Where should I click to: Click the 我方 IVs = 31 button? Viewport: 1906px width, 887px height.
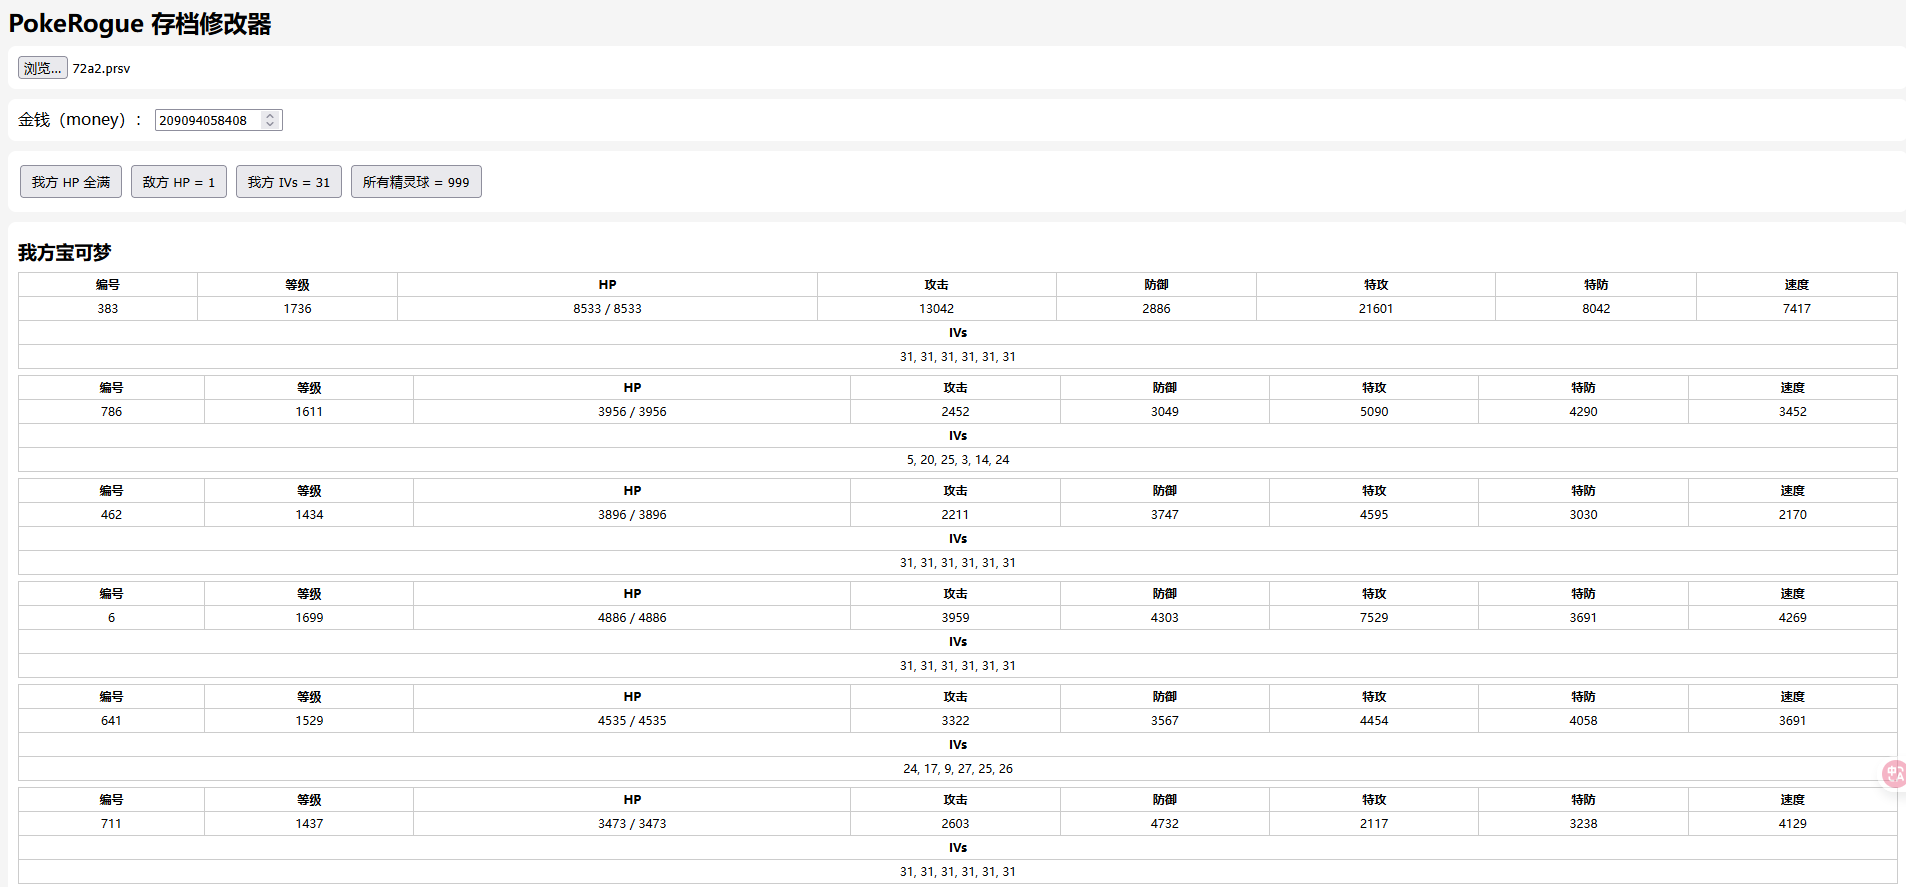(289, 182)
